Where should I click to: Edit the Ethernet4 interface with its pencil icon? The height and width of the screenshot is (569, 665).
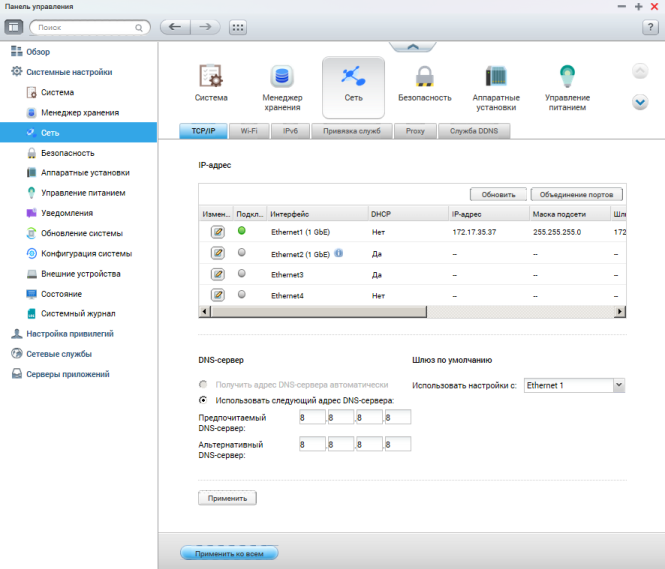point(218,295)
